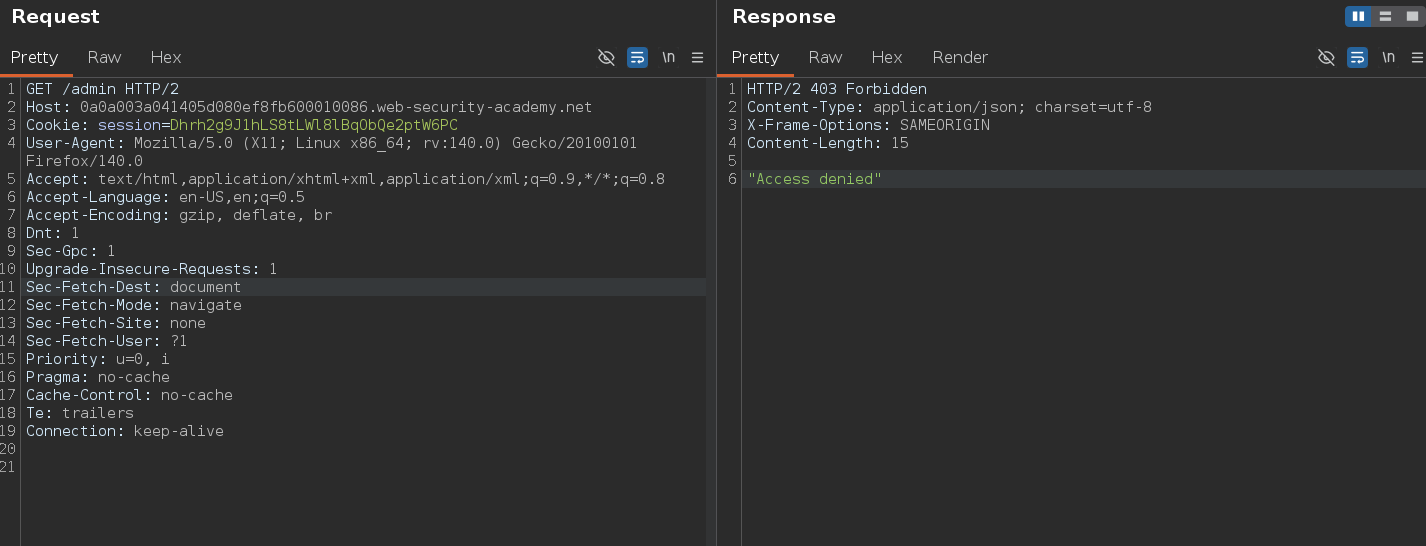This screenshot has width=1426, height=546.
Task: Click the Sec-Fetch-Dest document line
Action: pos(133,287)
